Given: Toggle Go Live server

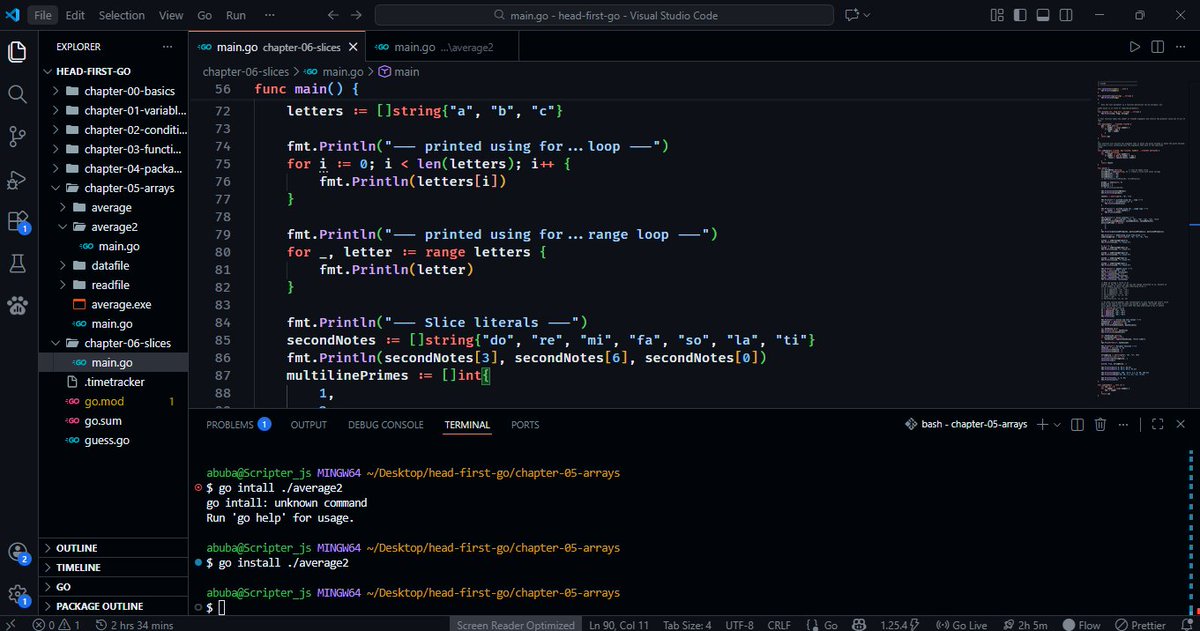Looking at the screenshot, I should (962, 624).
